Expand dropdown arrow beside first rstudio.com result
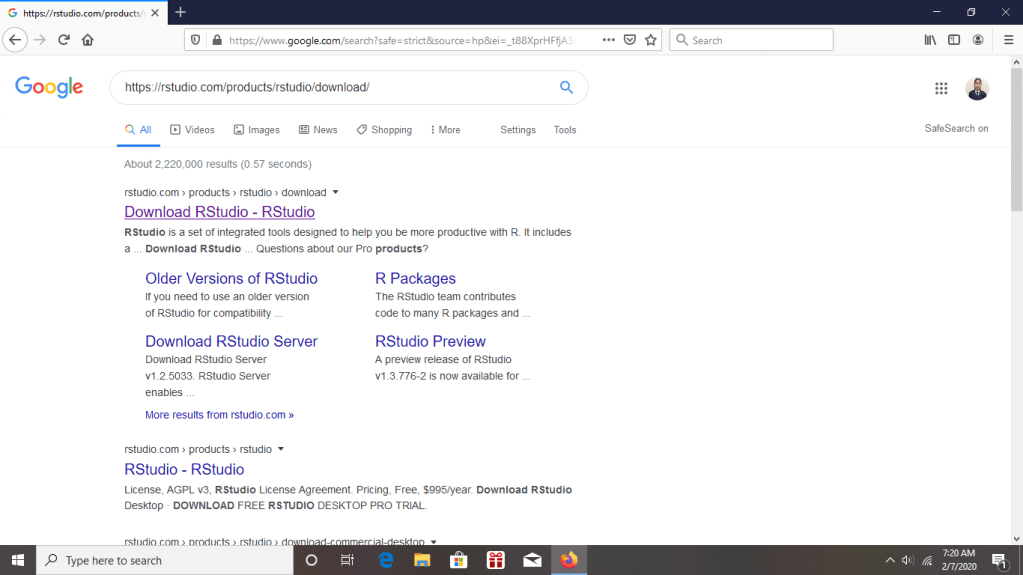Image resolution: width=1023 pixels, height=575 pixels. coord(336,192)
